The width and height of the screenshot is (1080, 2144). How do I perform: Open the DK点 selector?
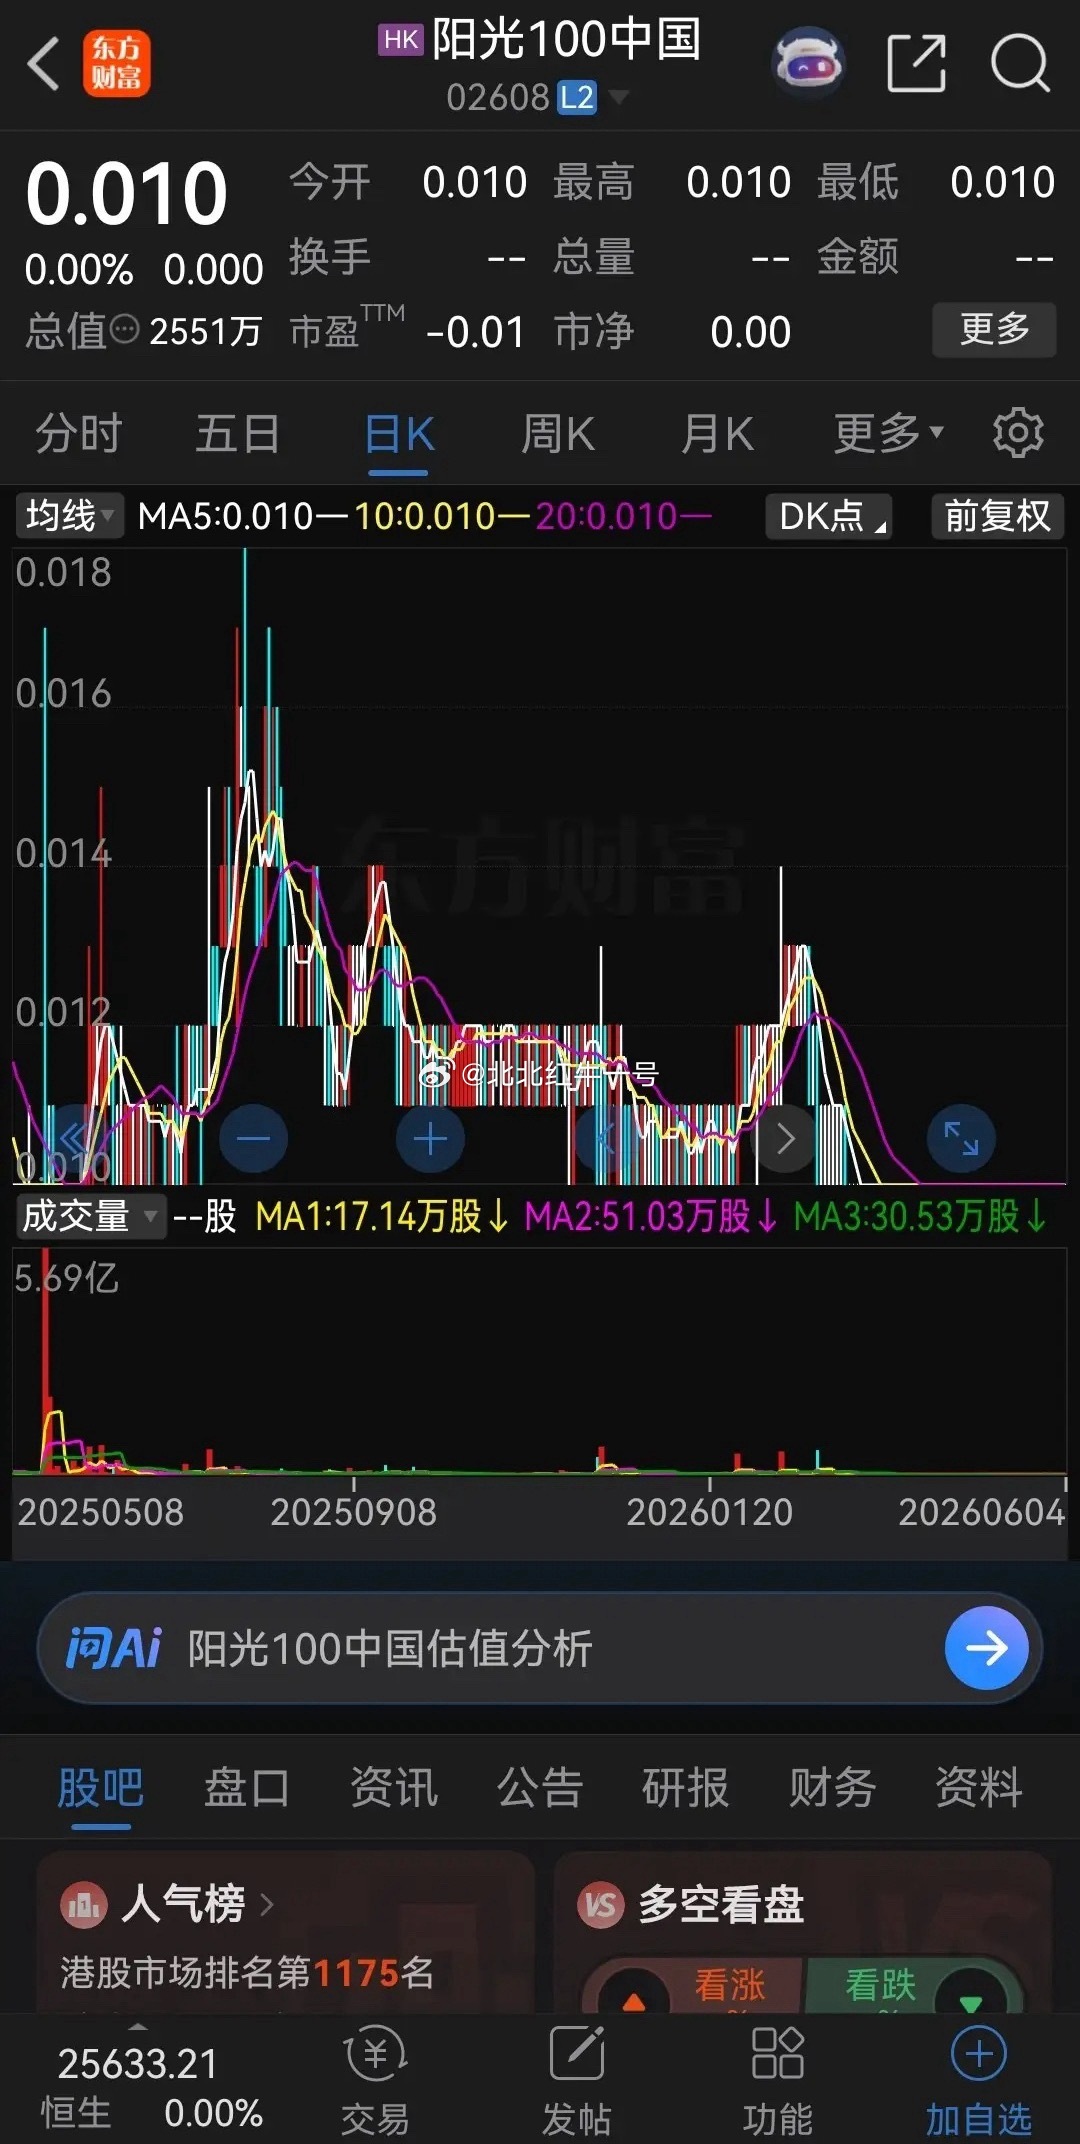829,516
